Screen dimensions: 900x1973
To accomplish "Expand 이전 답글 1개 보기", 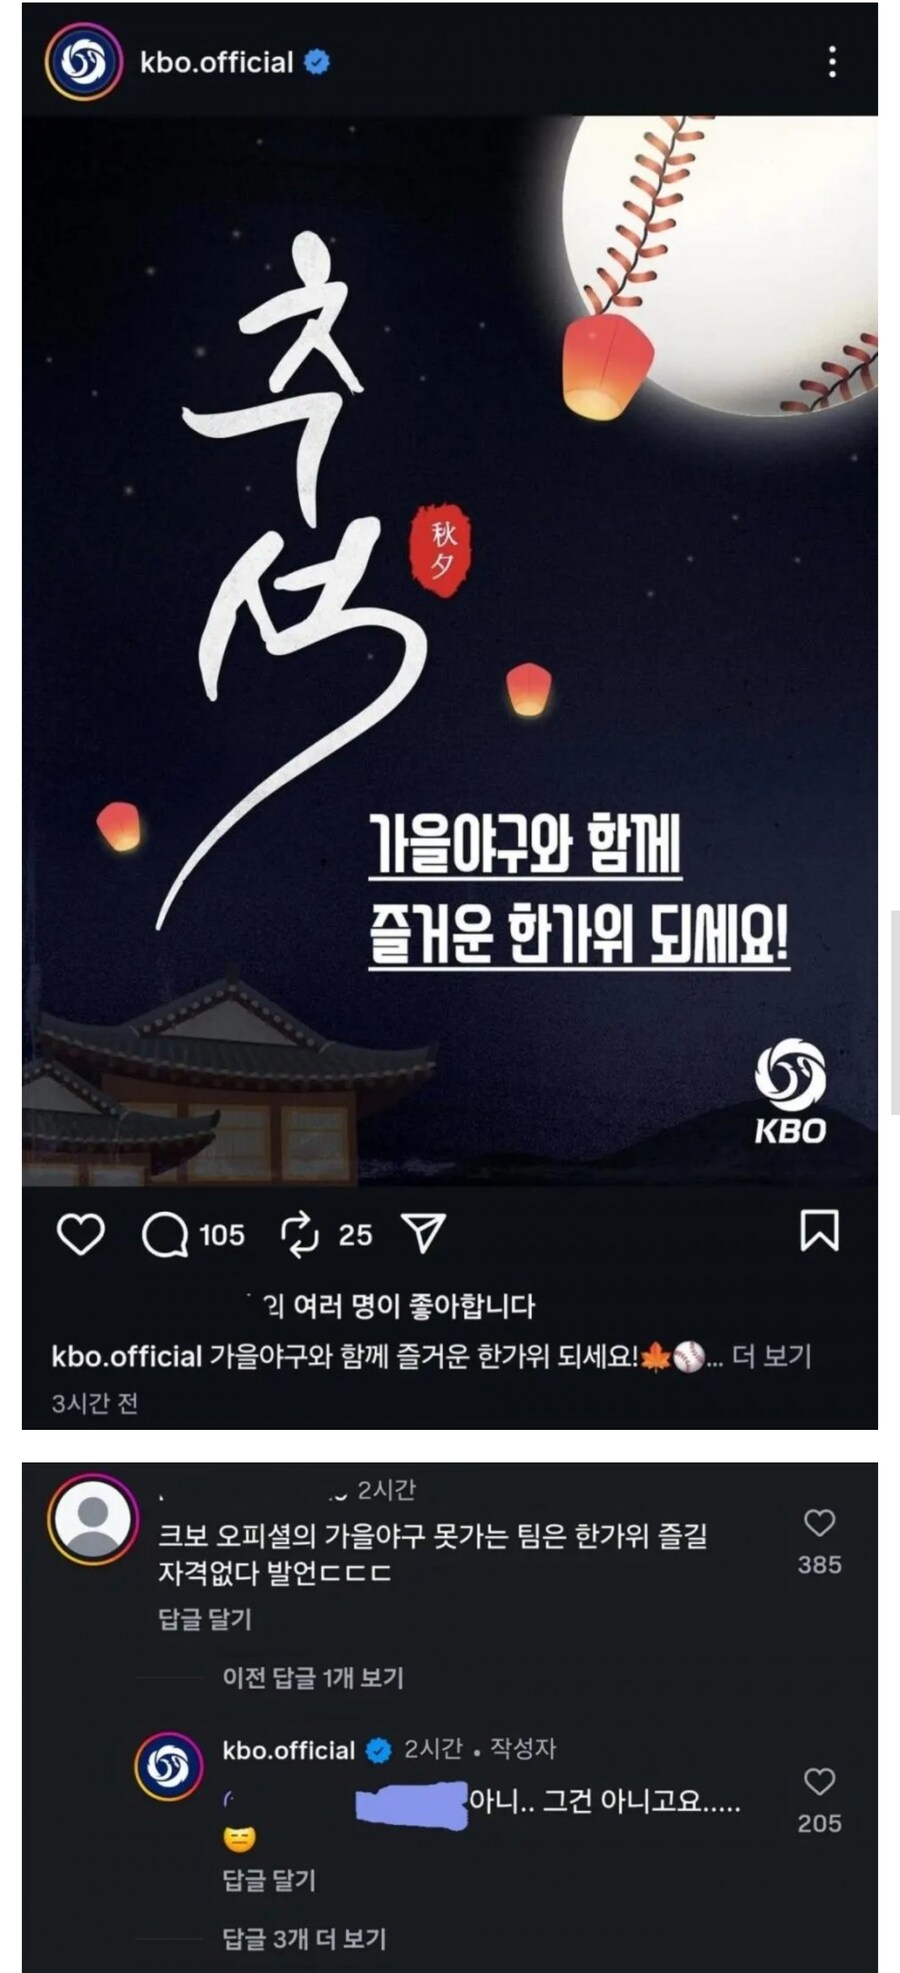I will (x=313, y=1678).
